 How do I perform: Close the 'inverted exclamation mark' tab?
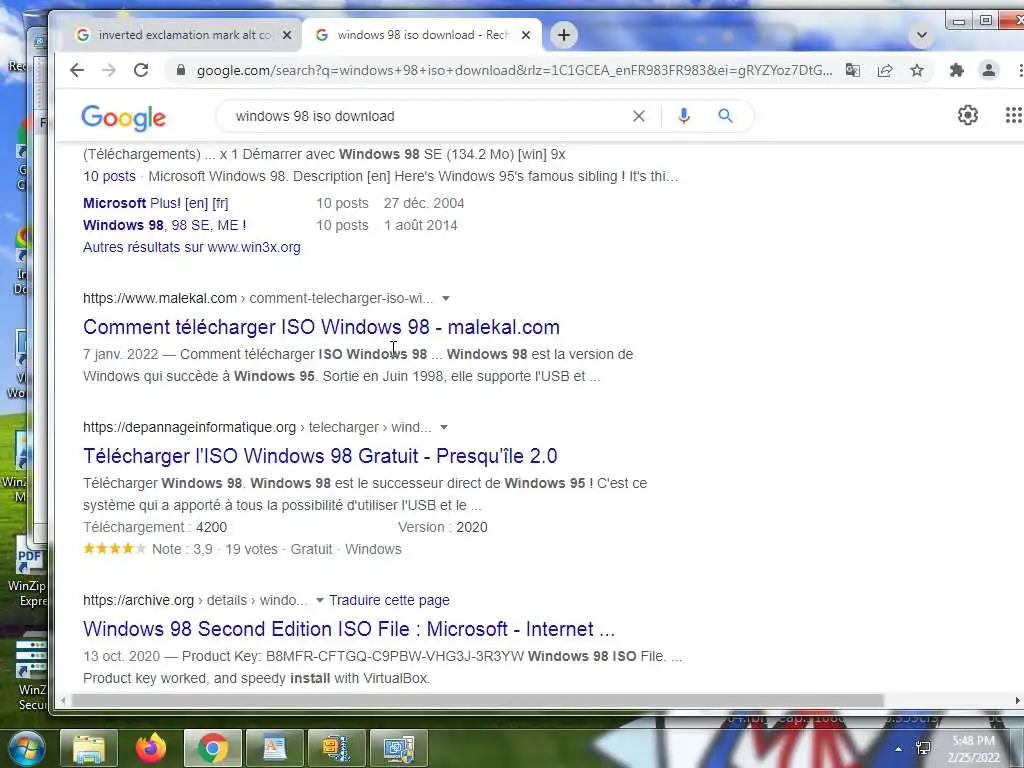(287, 35)
